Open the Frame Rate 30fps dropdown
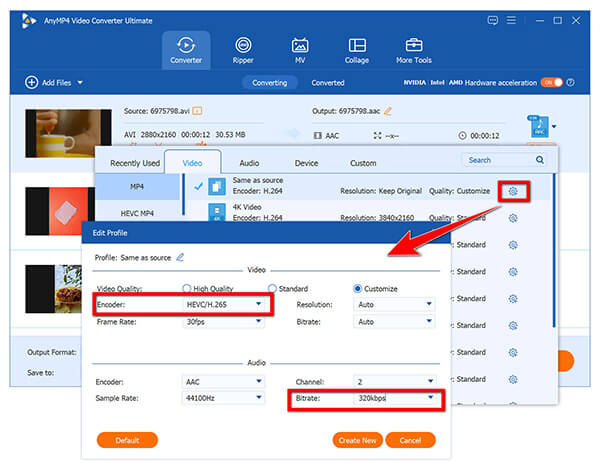 click(223, 322)
